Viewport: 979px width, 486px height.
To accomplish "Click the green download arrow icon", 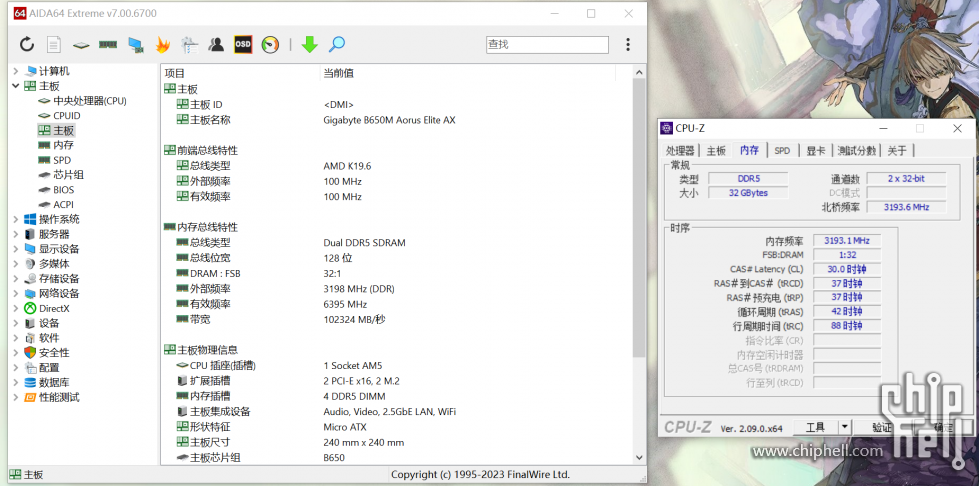I will click(x=310, y=44).
